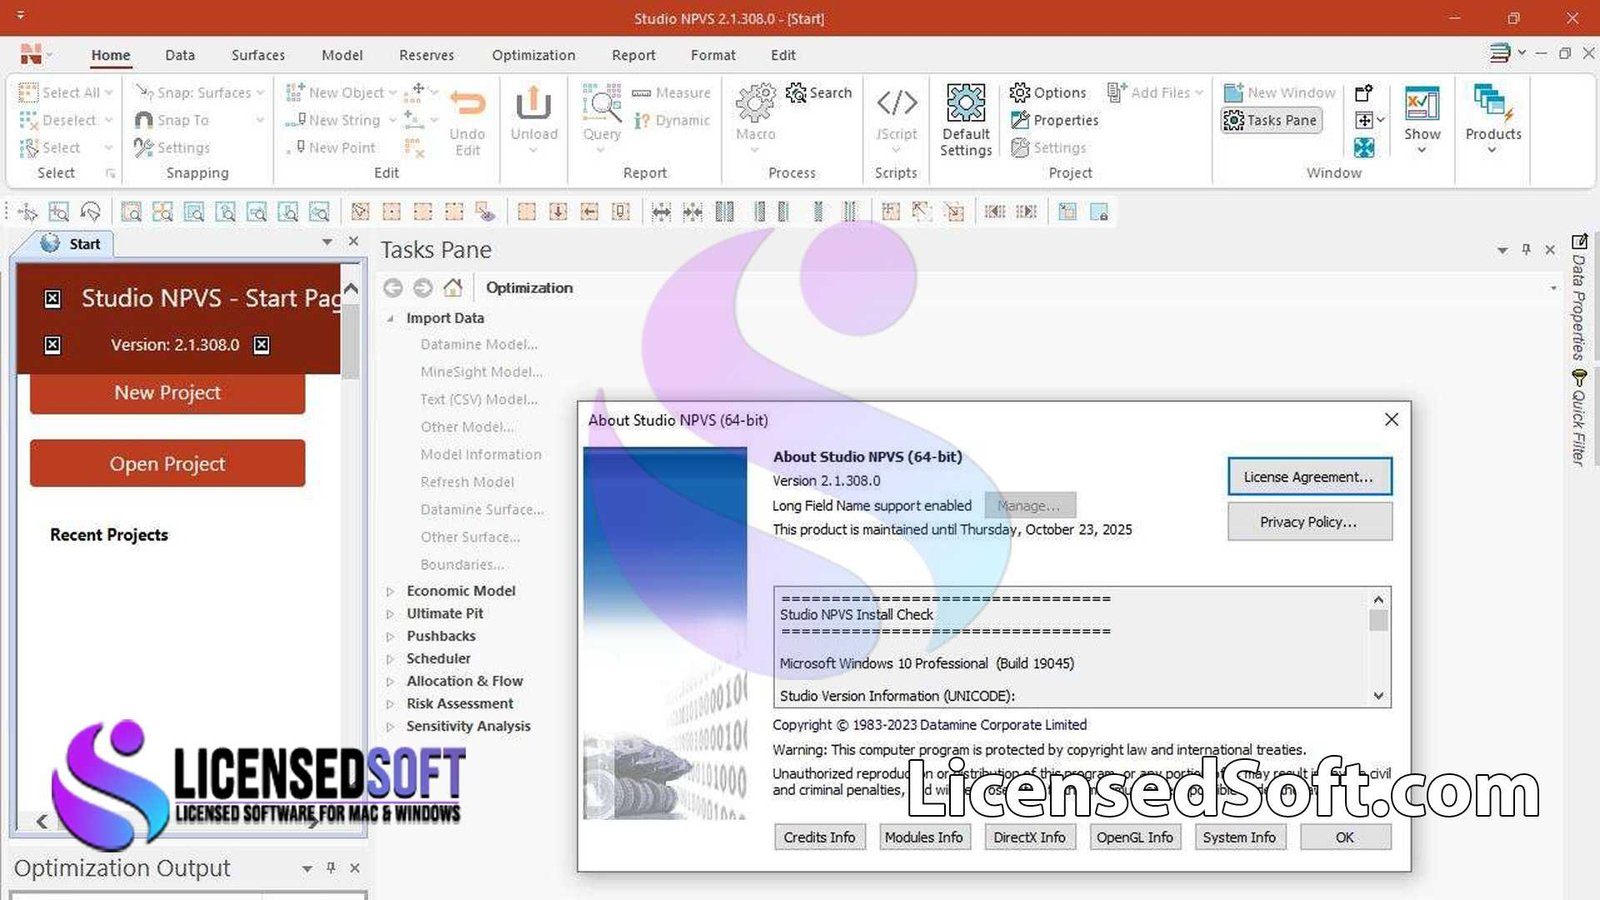
Task: Click the New Window icon
Action: tap(1234, 93)
